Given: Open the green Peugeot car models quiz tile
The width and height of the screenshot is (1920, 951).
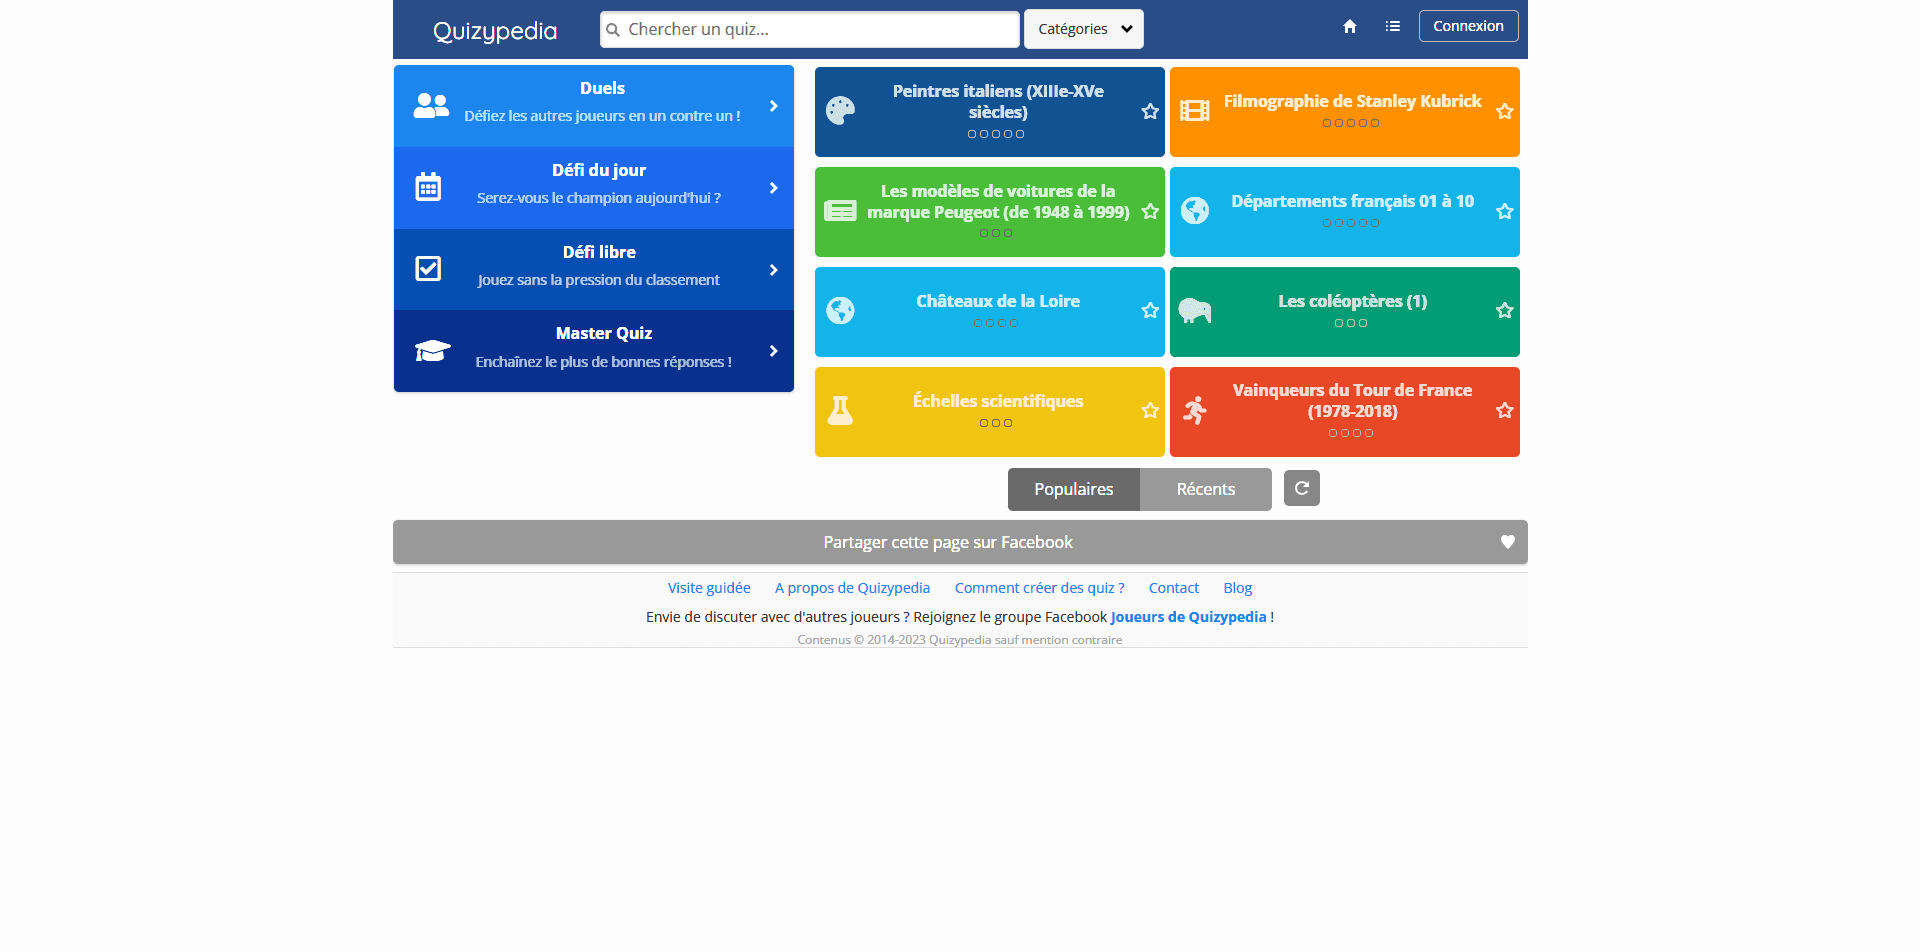Looking at the screenshot, I should [996, 211].
